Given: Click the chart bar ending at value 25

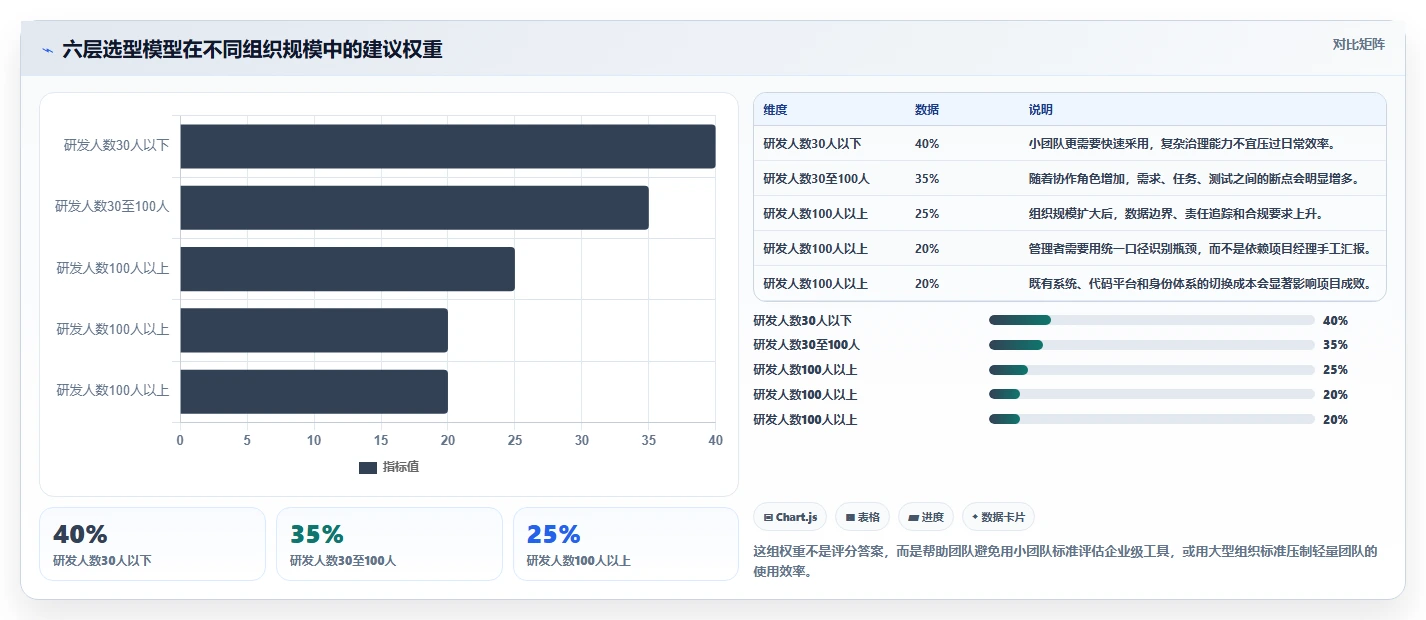Looking at the screenshot, I should (348, 269).
